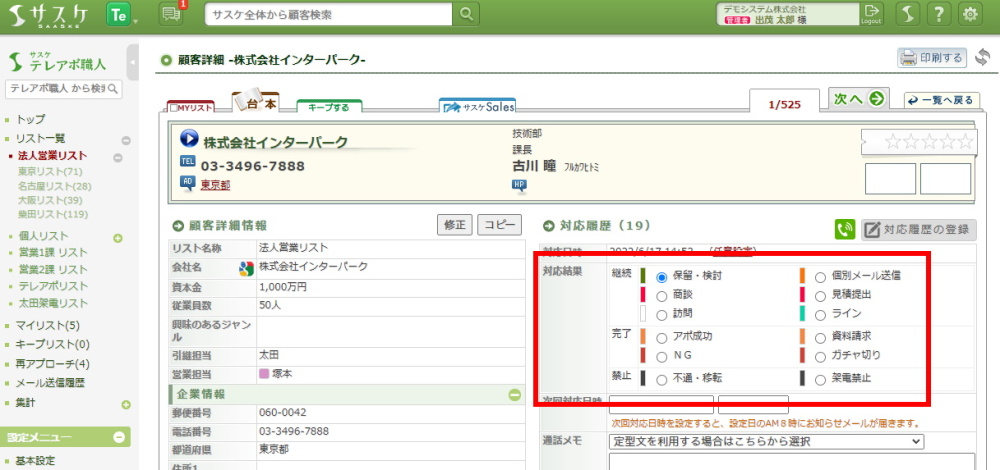This screenshot has width=1000, height=470.
Task: Open メール送信履歴 in sidebar
Action: [x=50, y=383]
